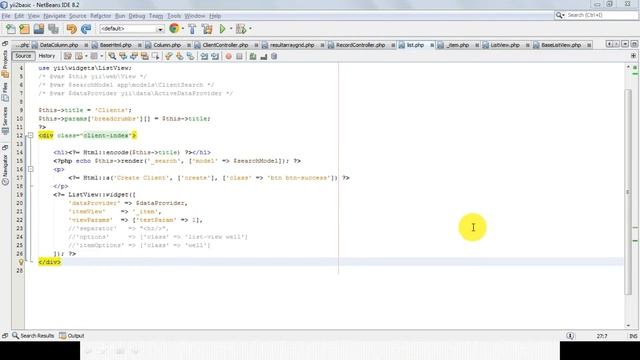This screenshot has height=360, width=640.
Task: Switch to the DataColumn.php tab
Action: pyautogui.click(x=59, y=45)
